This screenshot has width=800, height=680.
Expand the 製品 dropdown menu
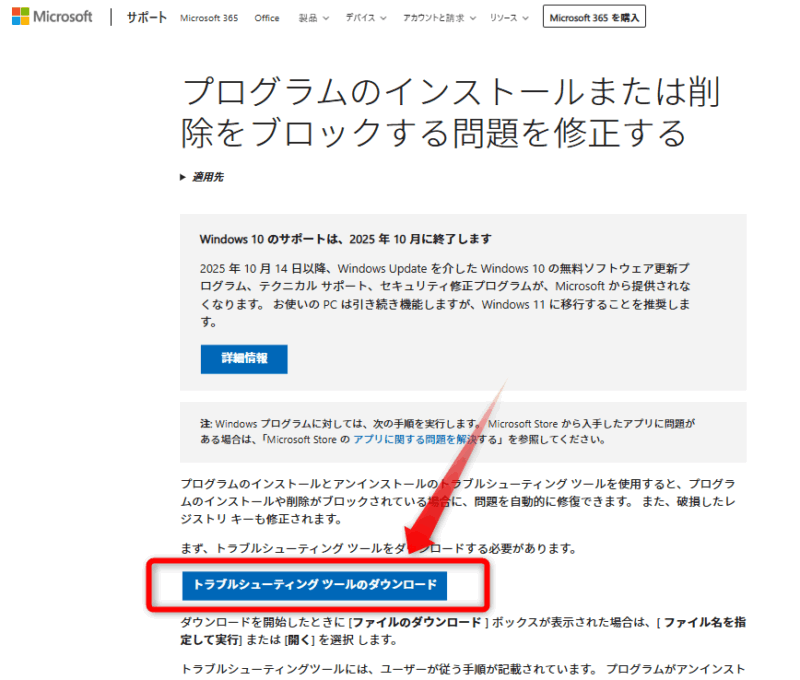(x=313, y=18)
